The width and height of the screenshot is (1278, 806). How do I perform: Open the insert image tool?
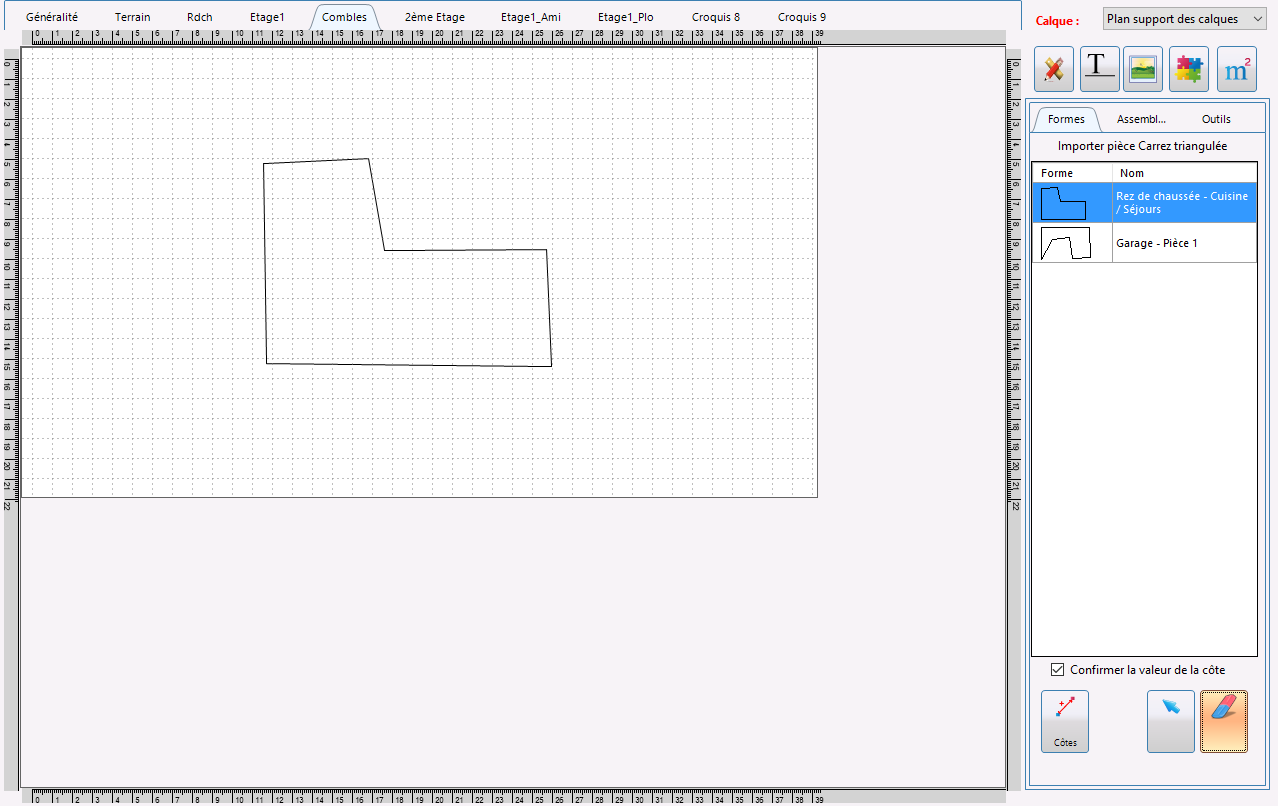click(x=1143, y=69)
